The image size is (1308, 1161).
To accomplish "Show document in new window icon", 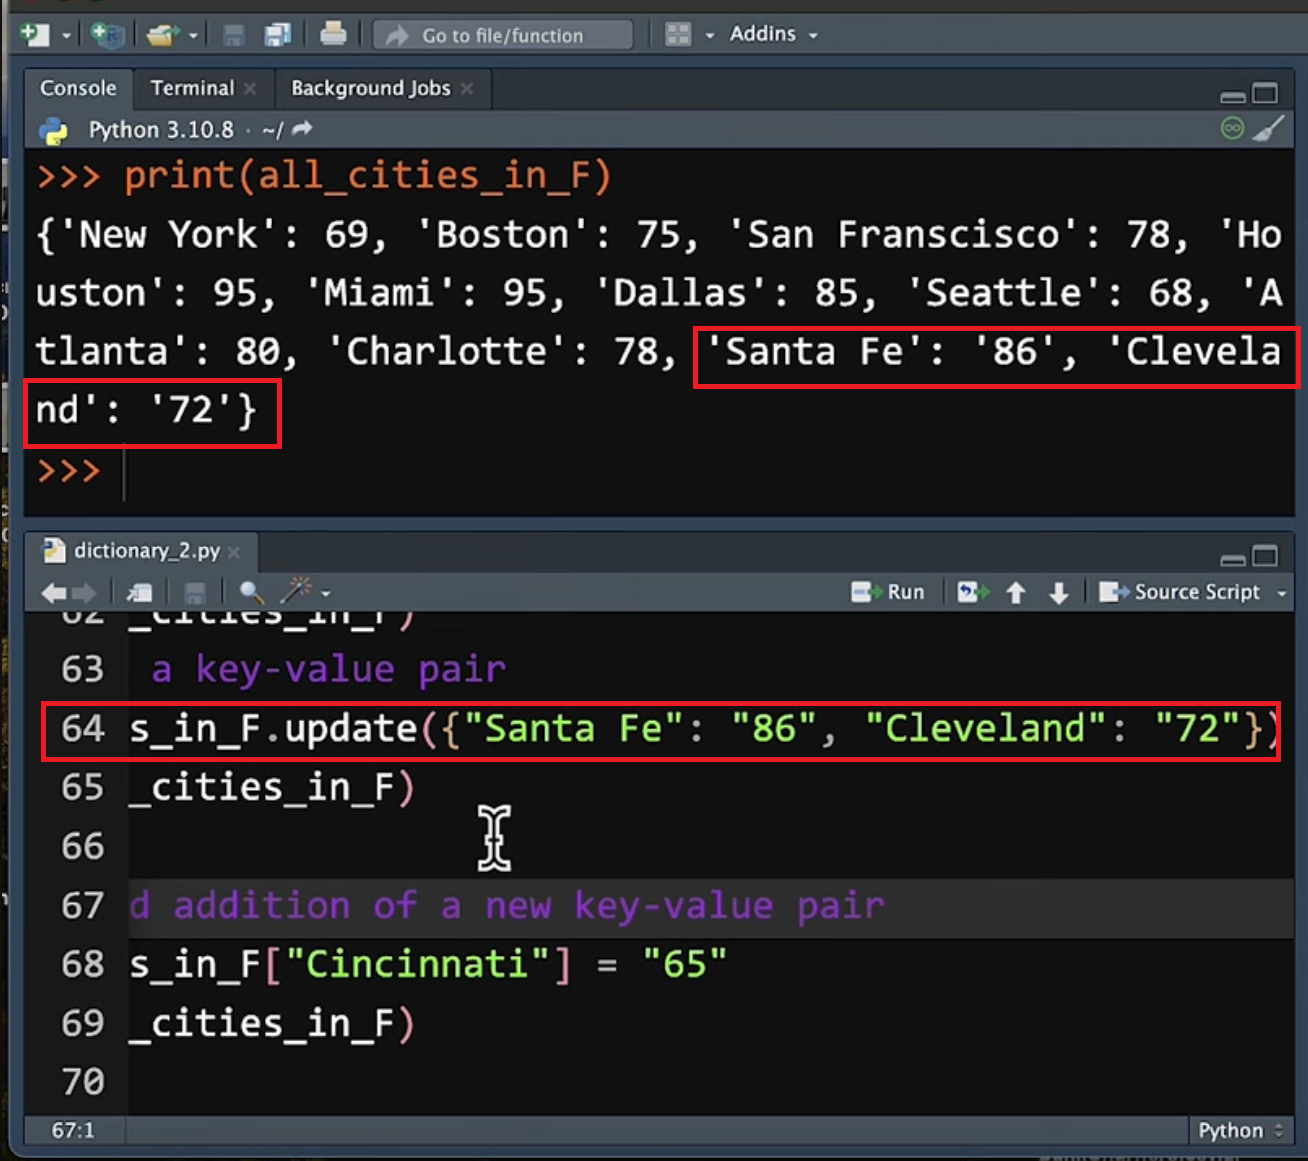I will coord(139,592).
